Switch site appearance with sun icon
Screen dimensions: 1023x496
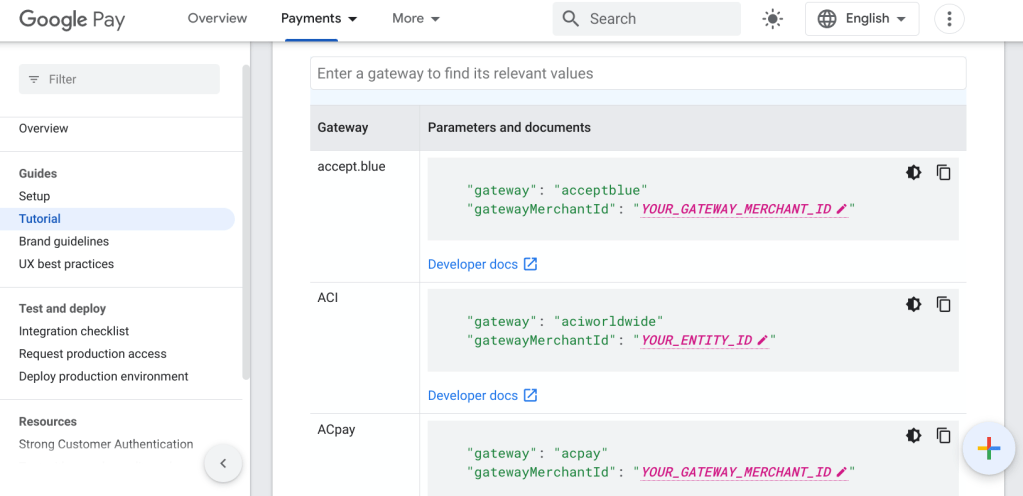point(772,19)
